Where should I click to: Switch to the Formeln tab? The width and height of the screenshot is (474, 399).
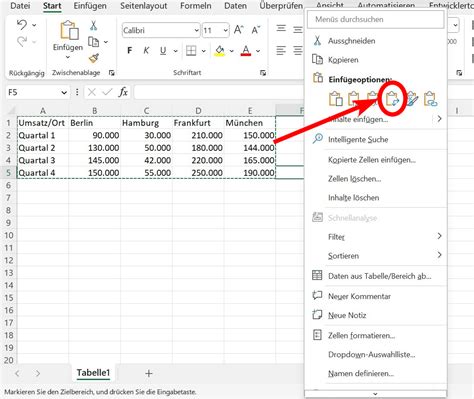click(x=196, y=6)
